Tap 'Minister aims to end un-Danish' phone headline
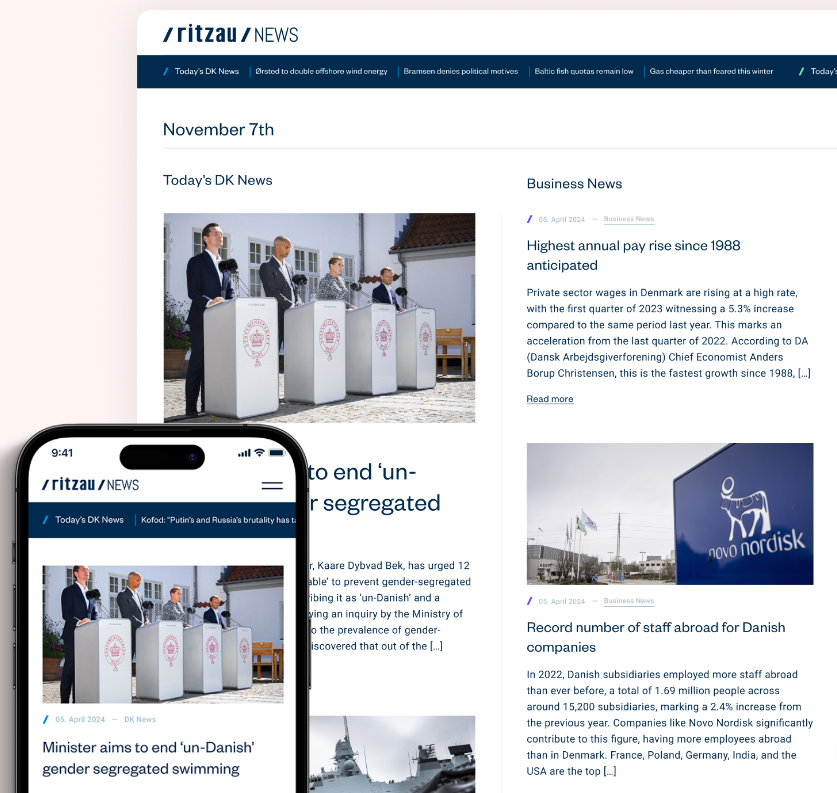Screen dimensions: 837x793 (148, 758)
